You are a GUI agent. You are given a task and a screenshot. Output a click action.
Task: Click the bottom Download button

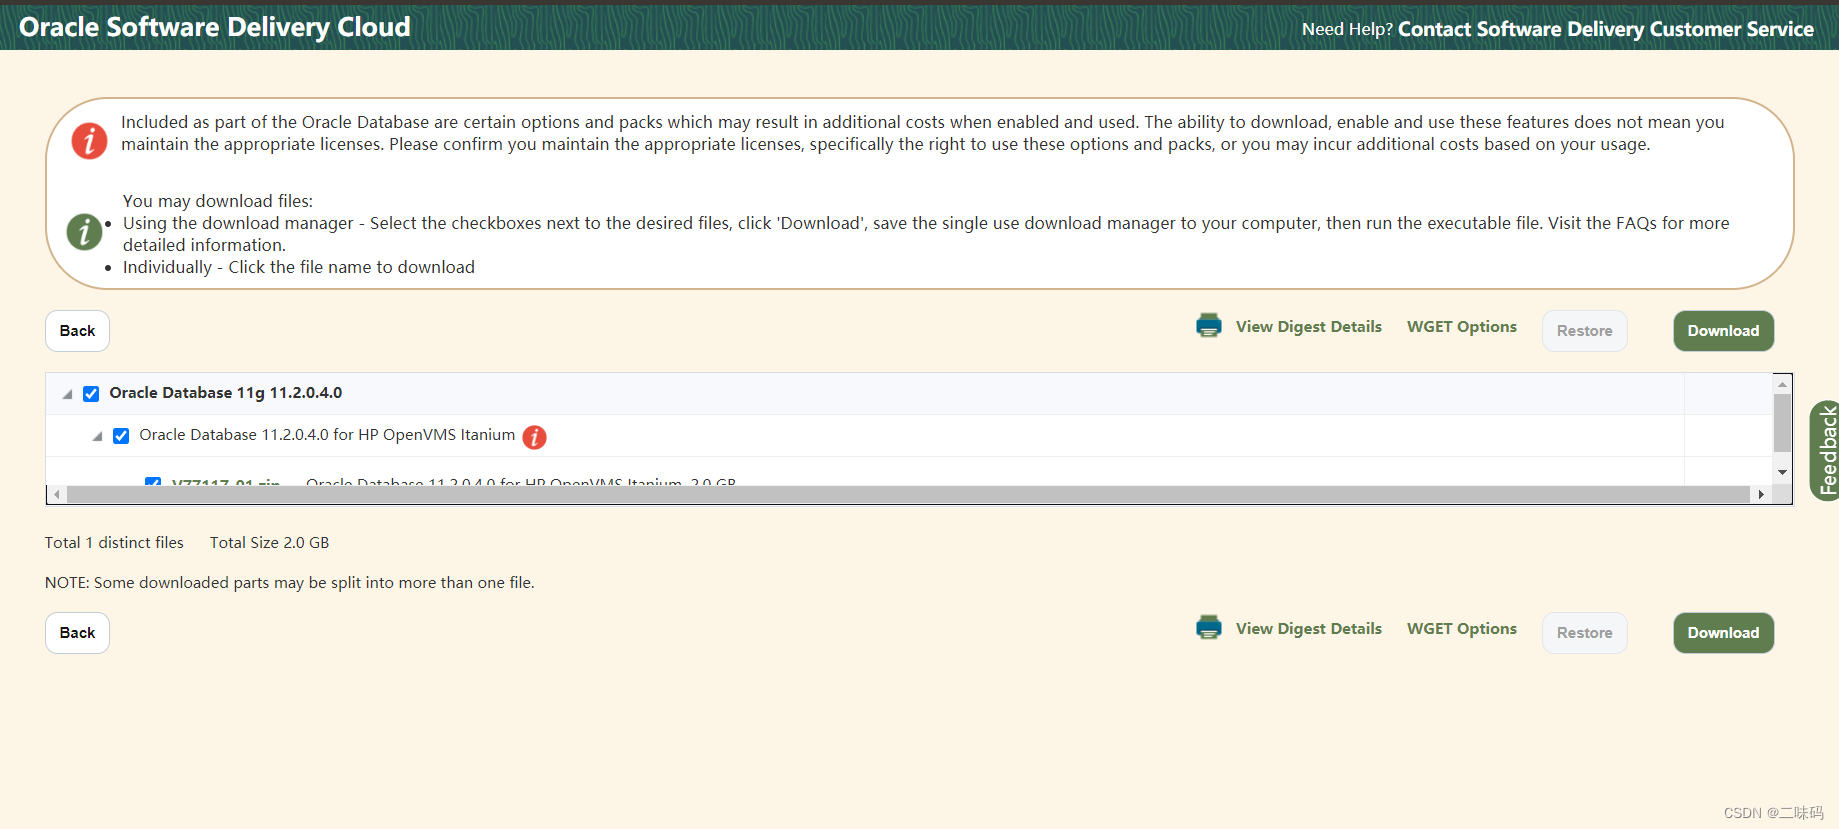pyautogui.click(x=1723, y=633)
